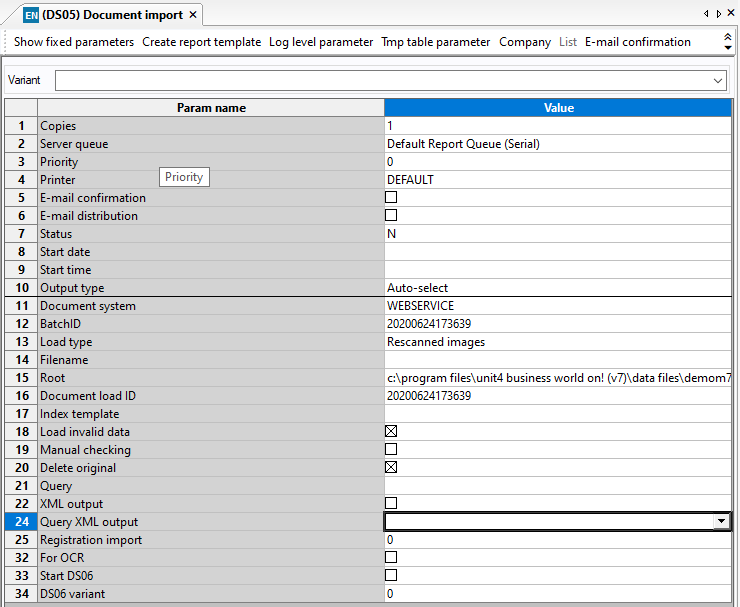
Task: Disable the Delete original checkbox
Action: coord(391,468)
